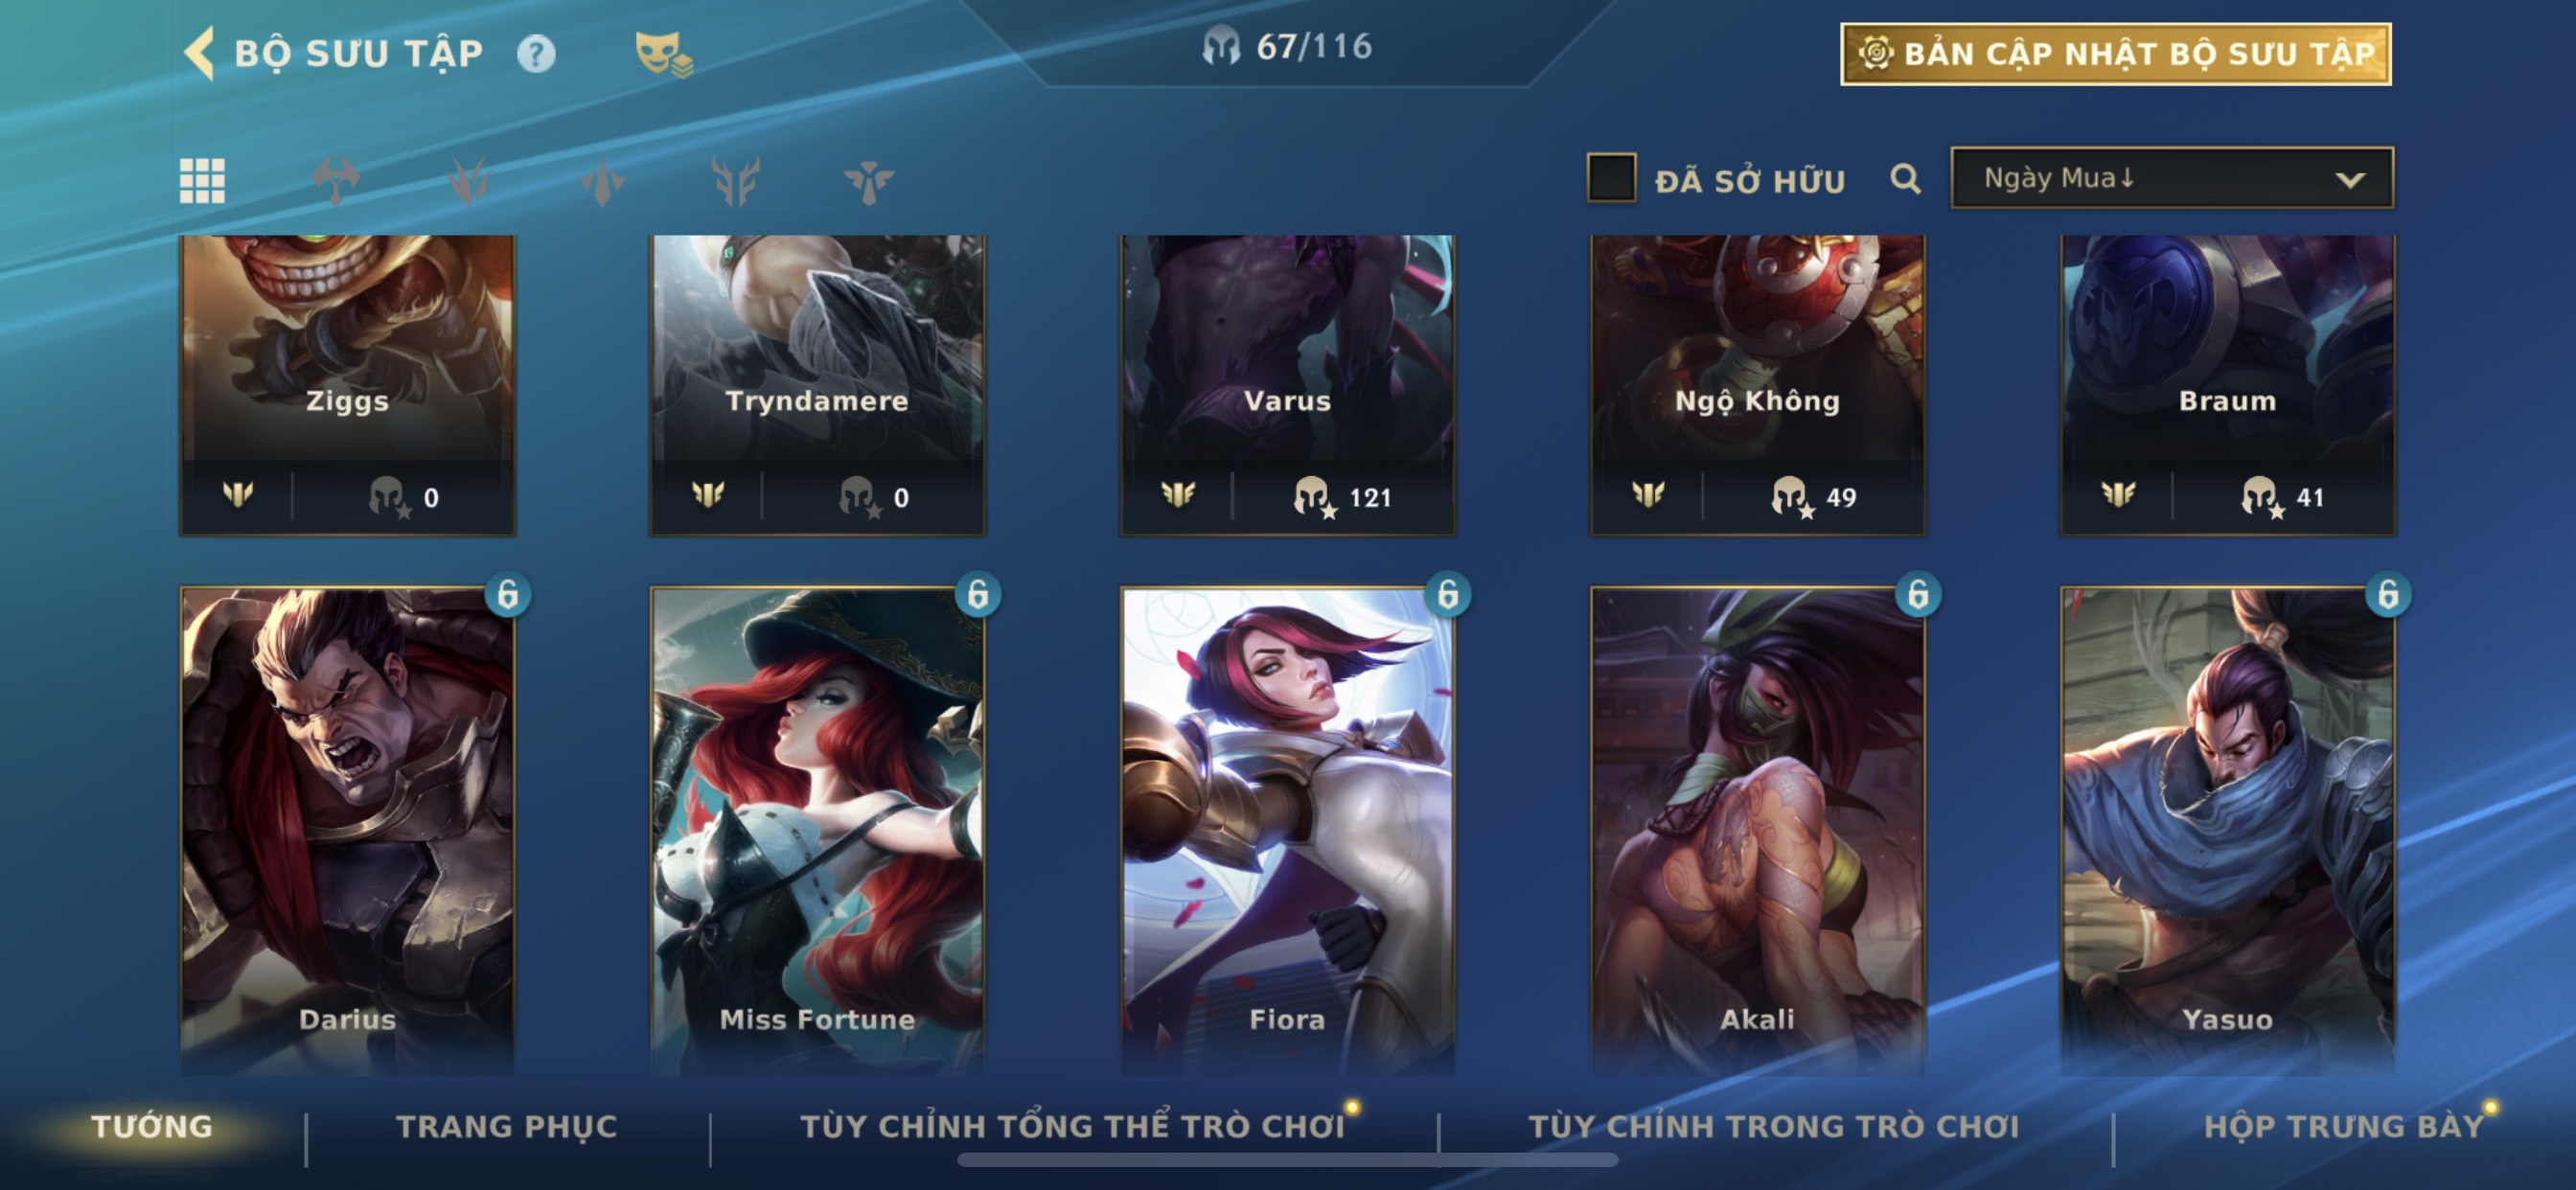Filter by the fourth winged role icon

735,181
